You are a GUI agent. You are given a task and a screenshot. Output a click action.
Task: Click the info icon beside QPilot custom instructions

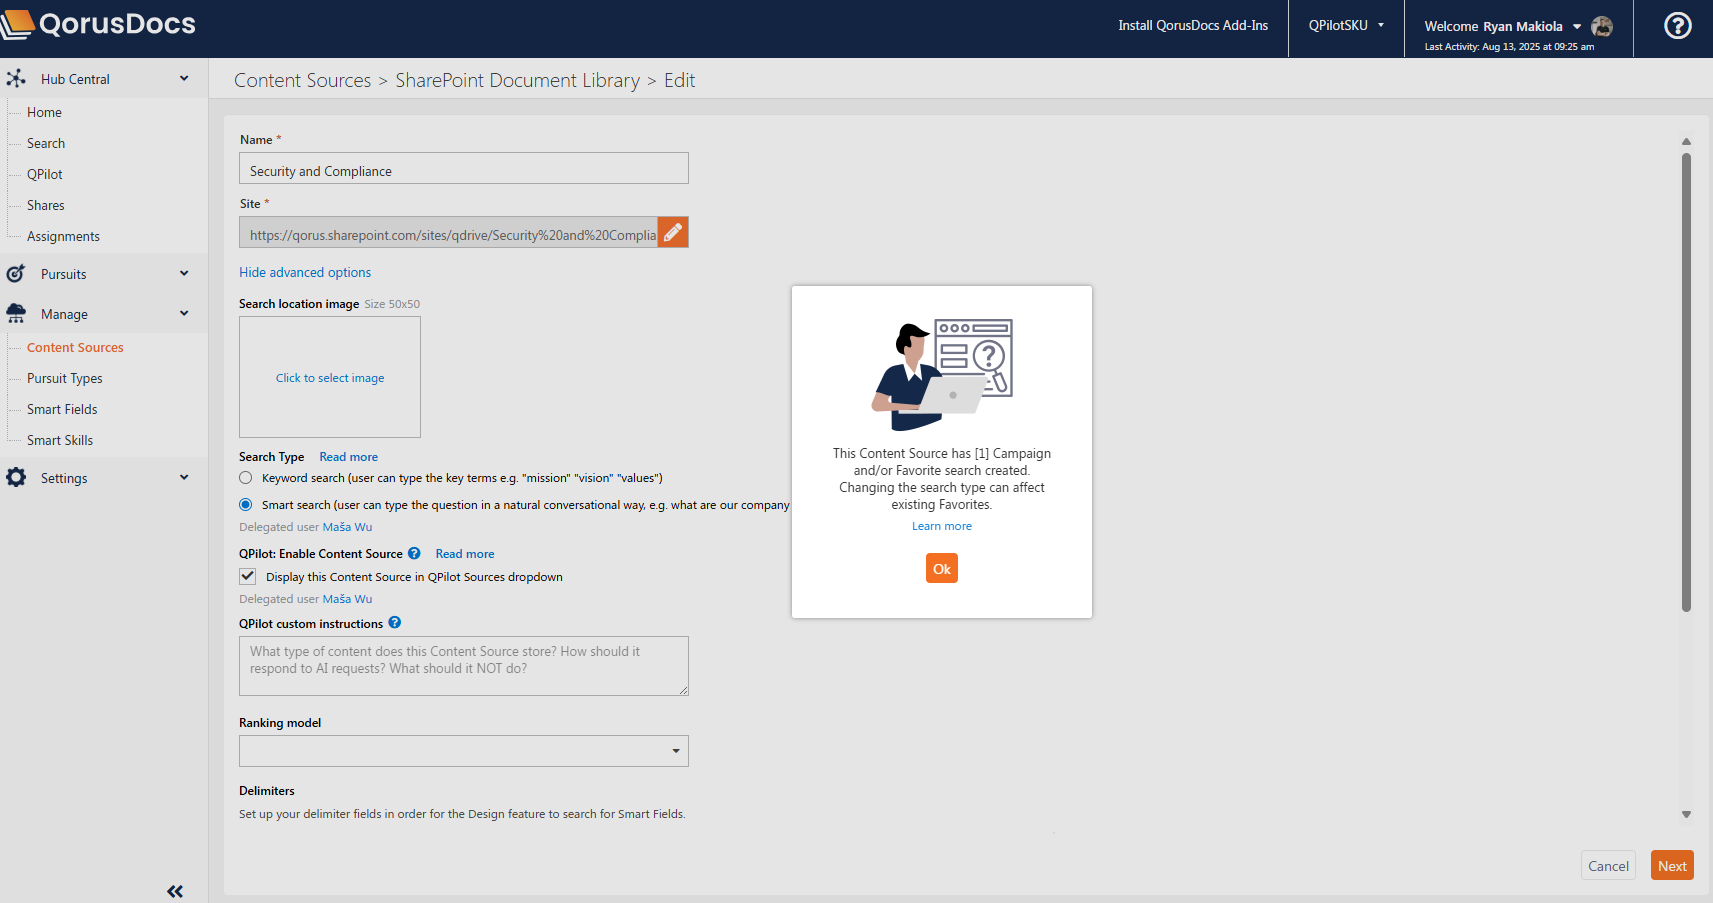[x=394, y=622]
